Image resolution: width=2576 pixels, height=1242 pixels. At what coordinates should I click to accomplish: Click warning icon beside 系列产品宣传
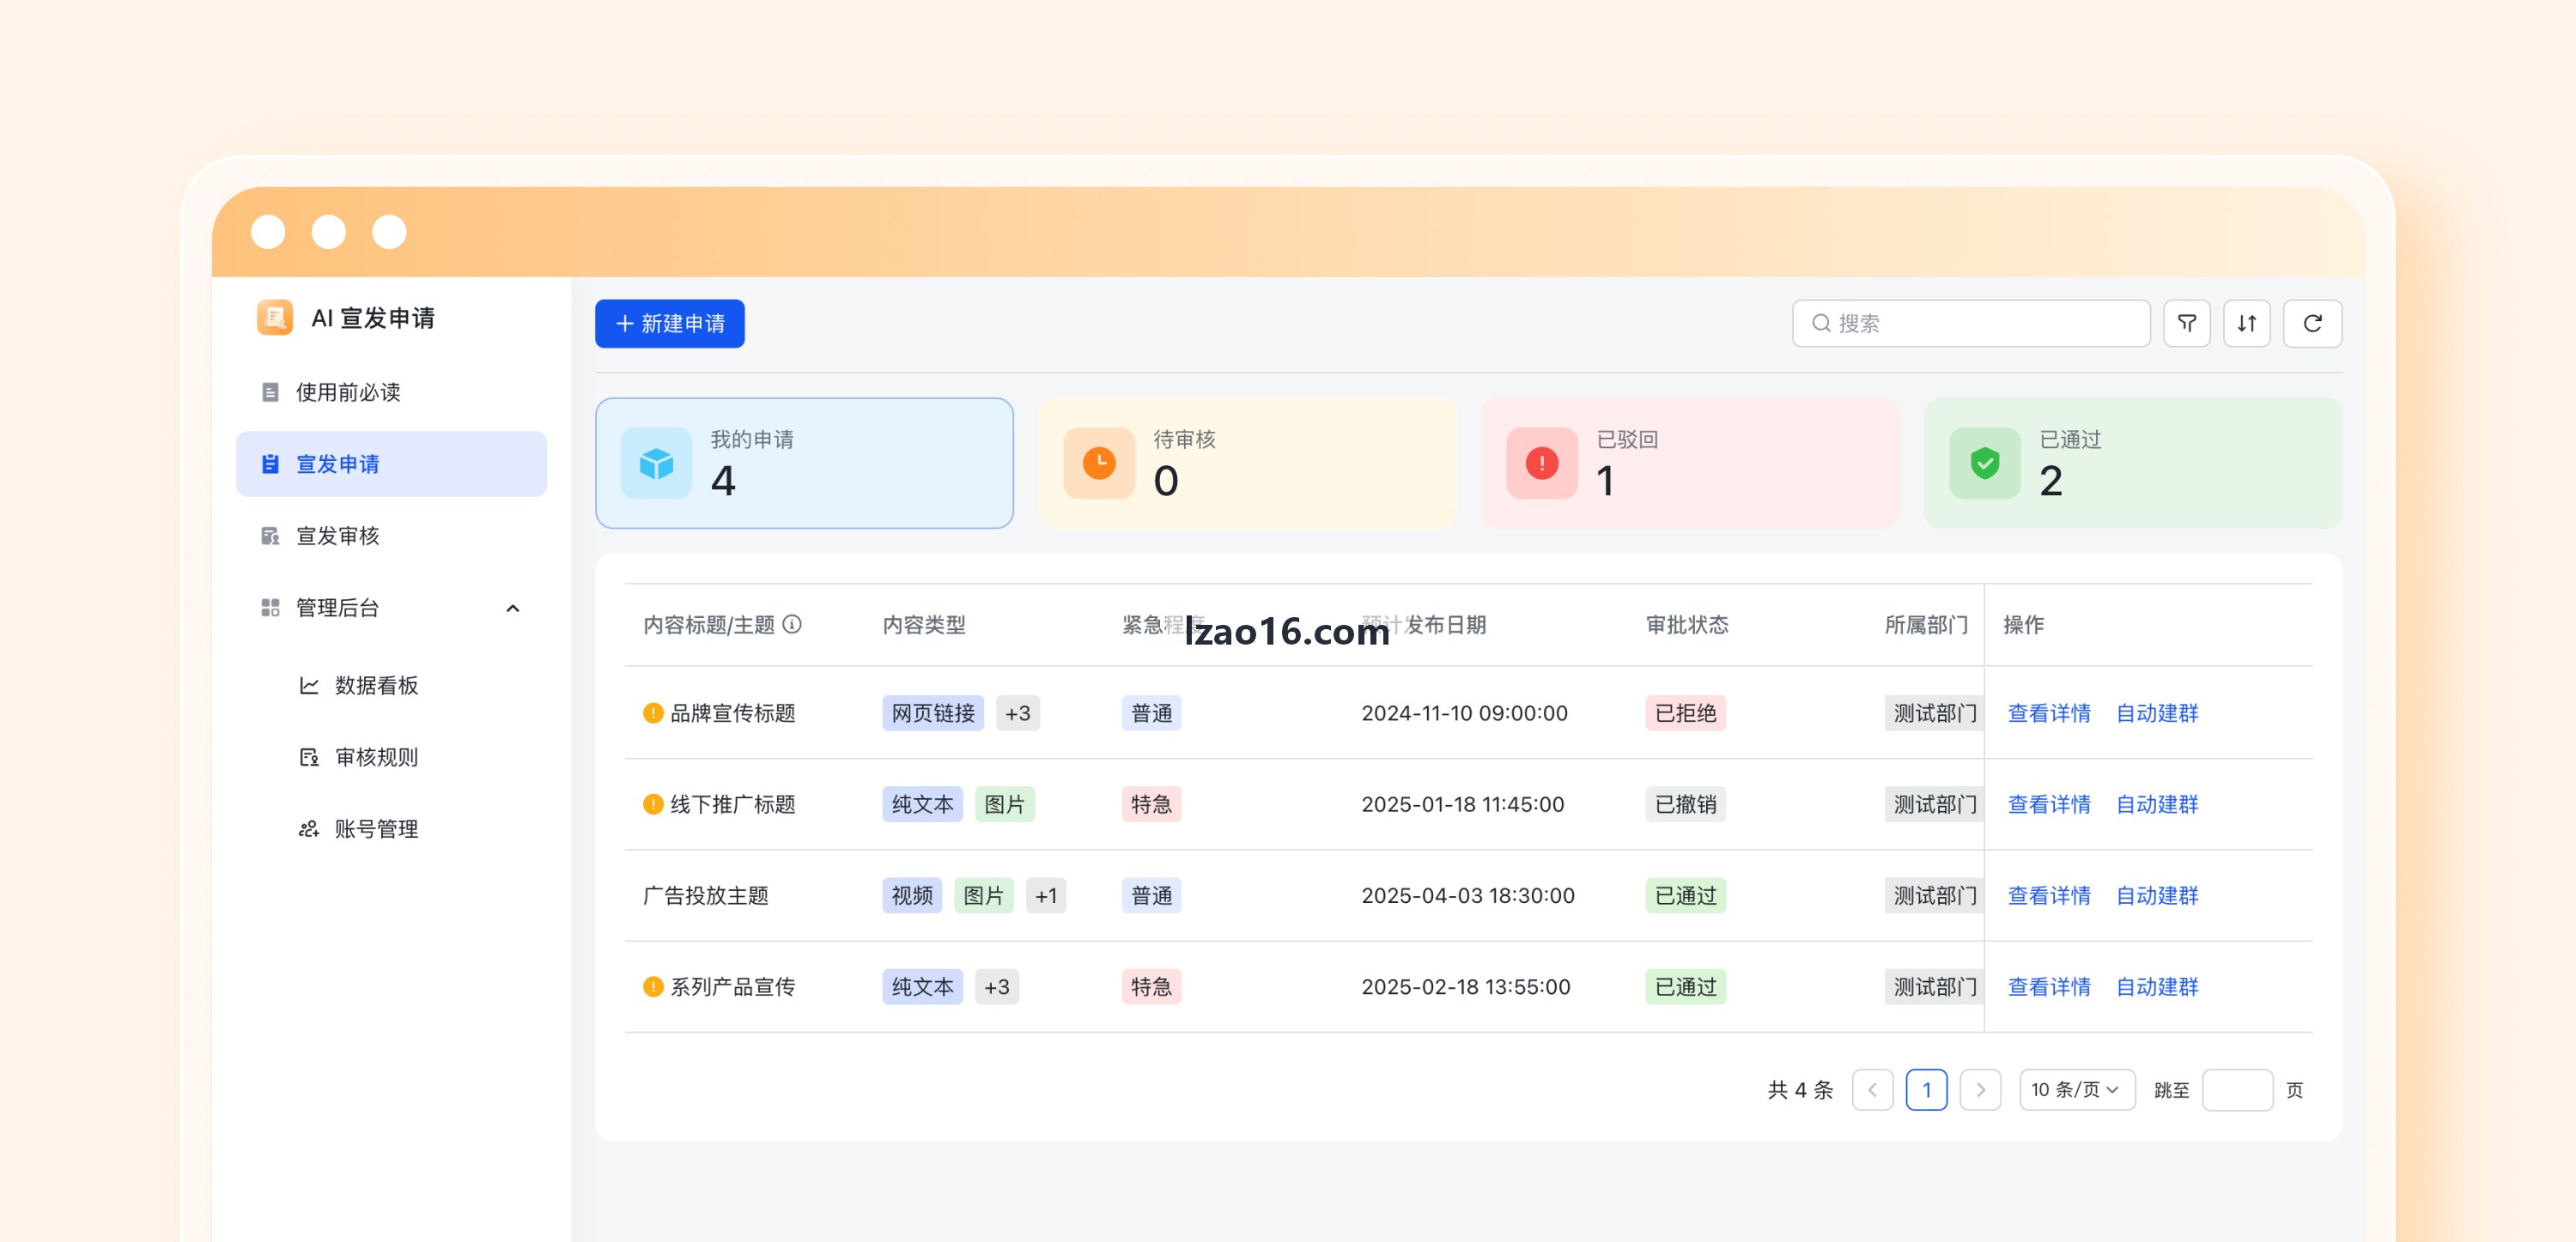(653, 987)
